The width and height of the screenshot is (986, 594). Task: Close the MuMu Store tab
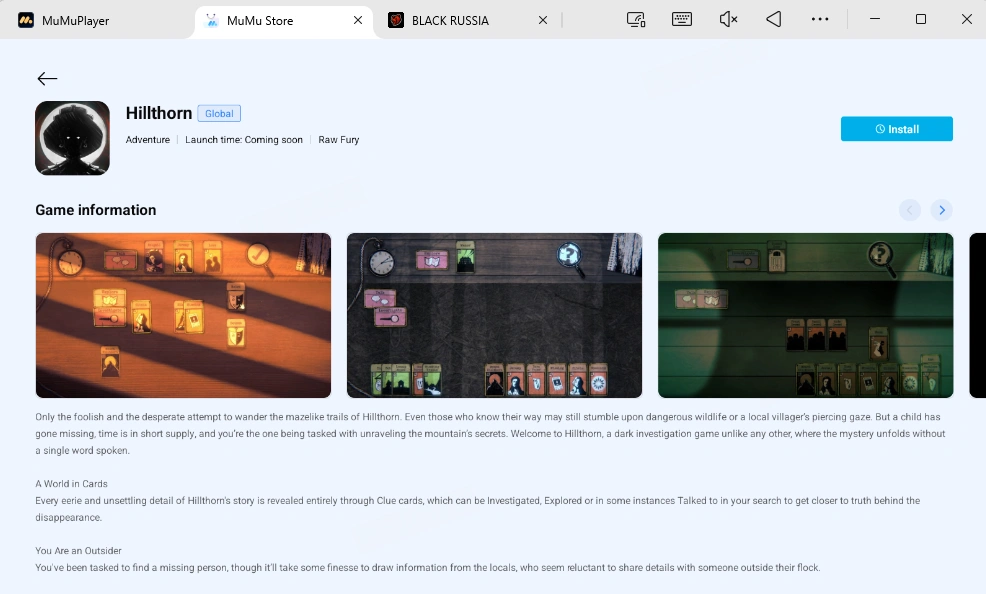click(358, 20)
